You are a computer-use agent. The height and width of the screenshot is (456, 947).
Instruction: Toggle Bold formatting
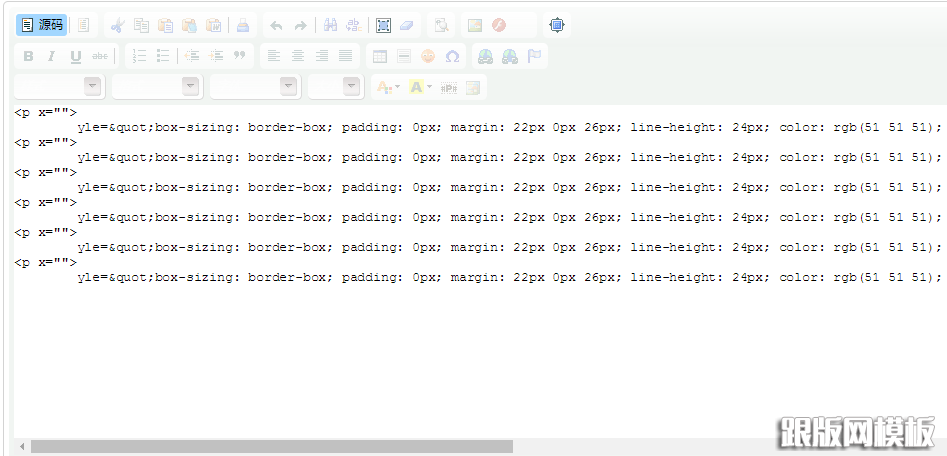point(28,56)
